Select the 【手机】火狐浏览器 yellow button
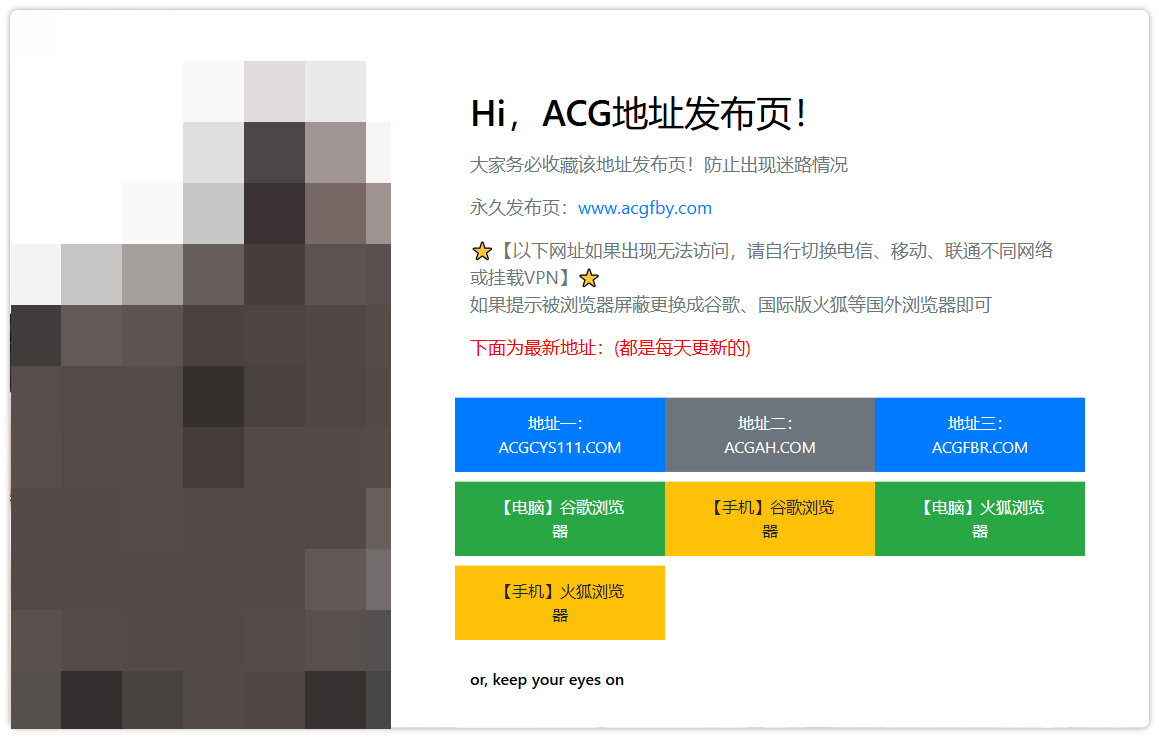Image resolution: width=1159 pixels, height=738 pixels. (x=560, y=603)
